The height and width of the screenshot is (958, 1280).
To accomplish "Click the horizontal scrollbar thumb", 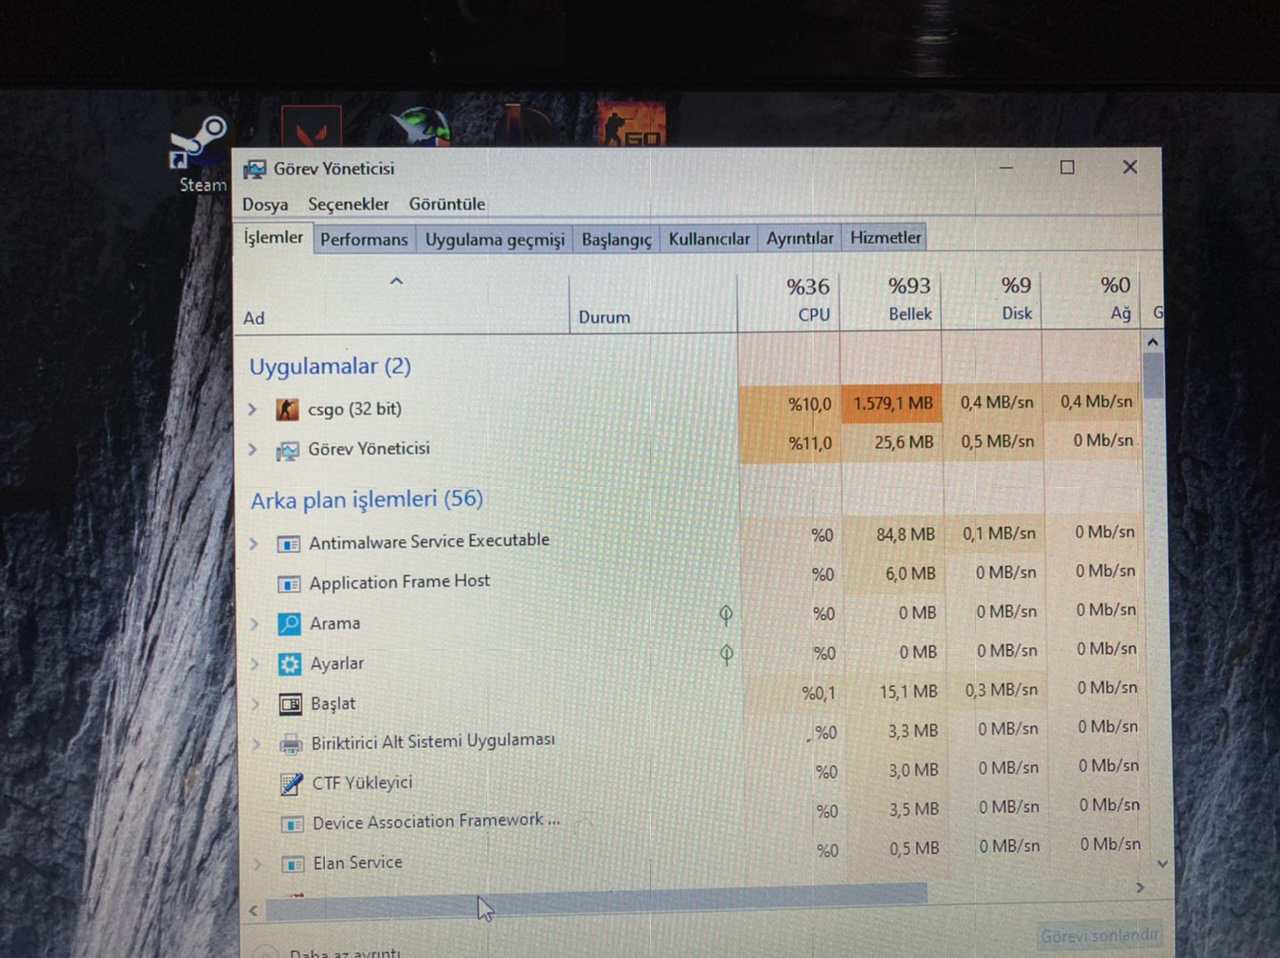I will coord(596,900).
